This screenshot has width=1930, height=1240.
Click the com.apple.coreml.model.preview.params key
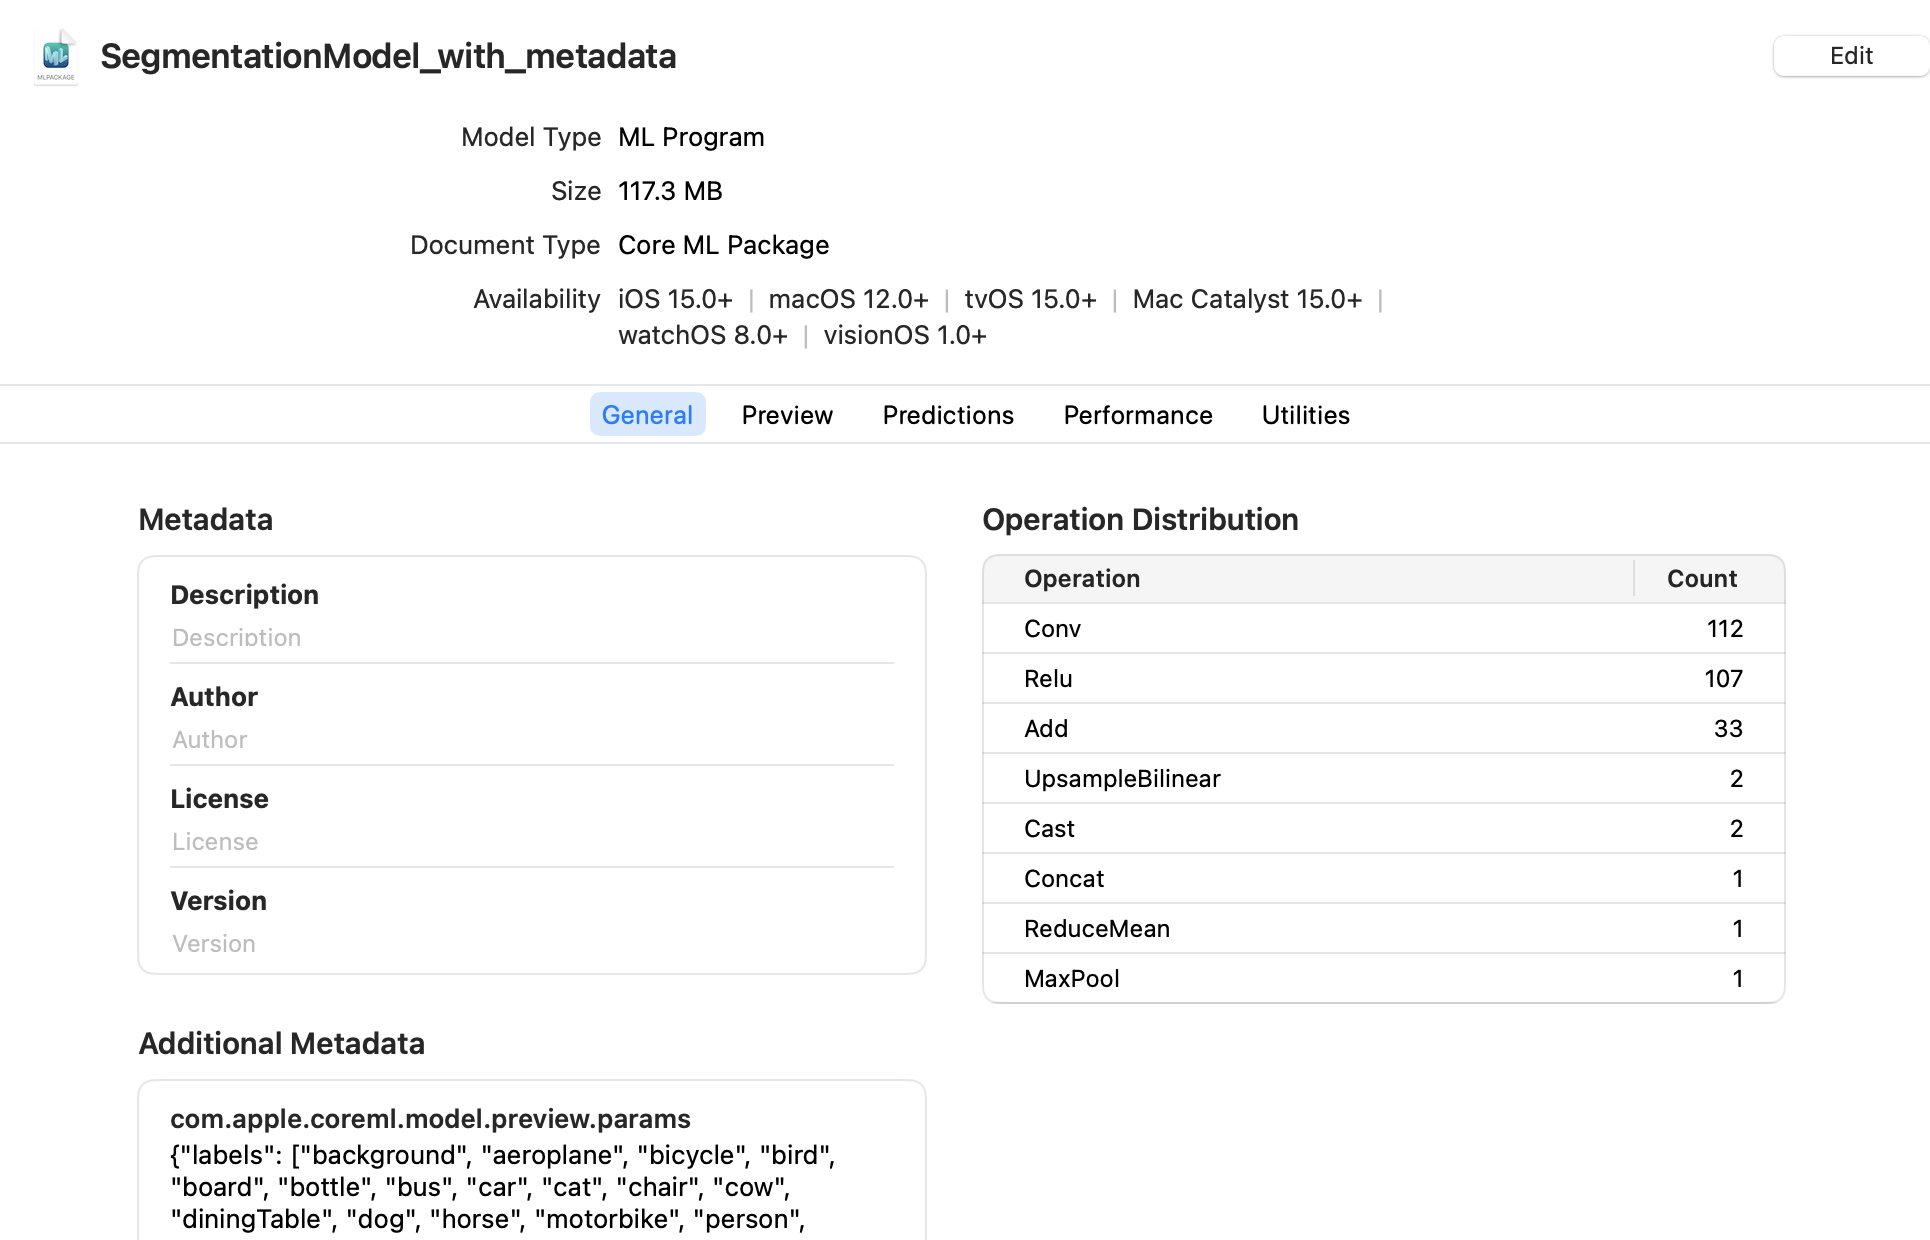[430, 1119]
